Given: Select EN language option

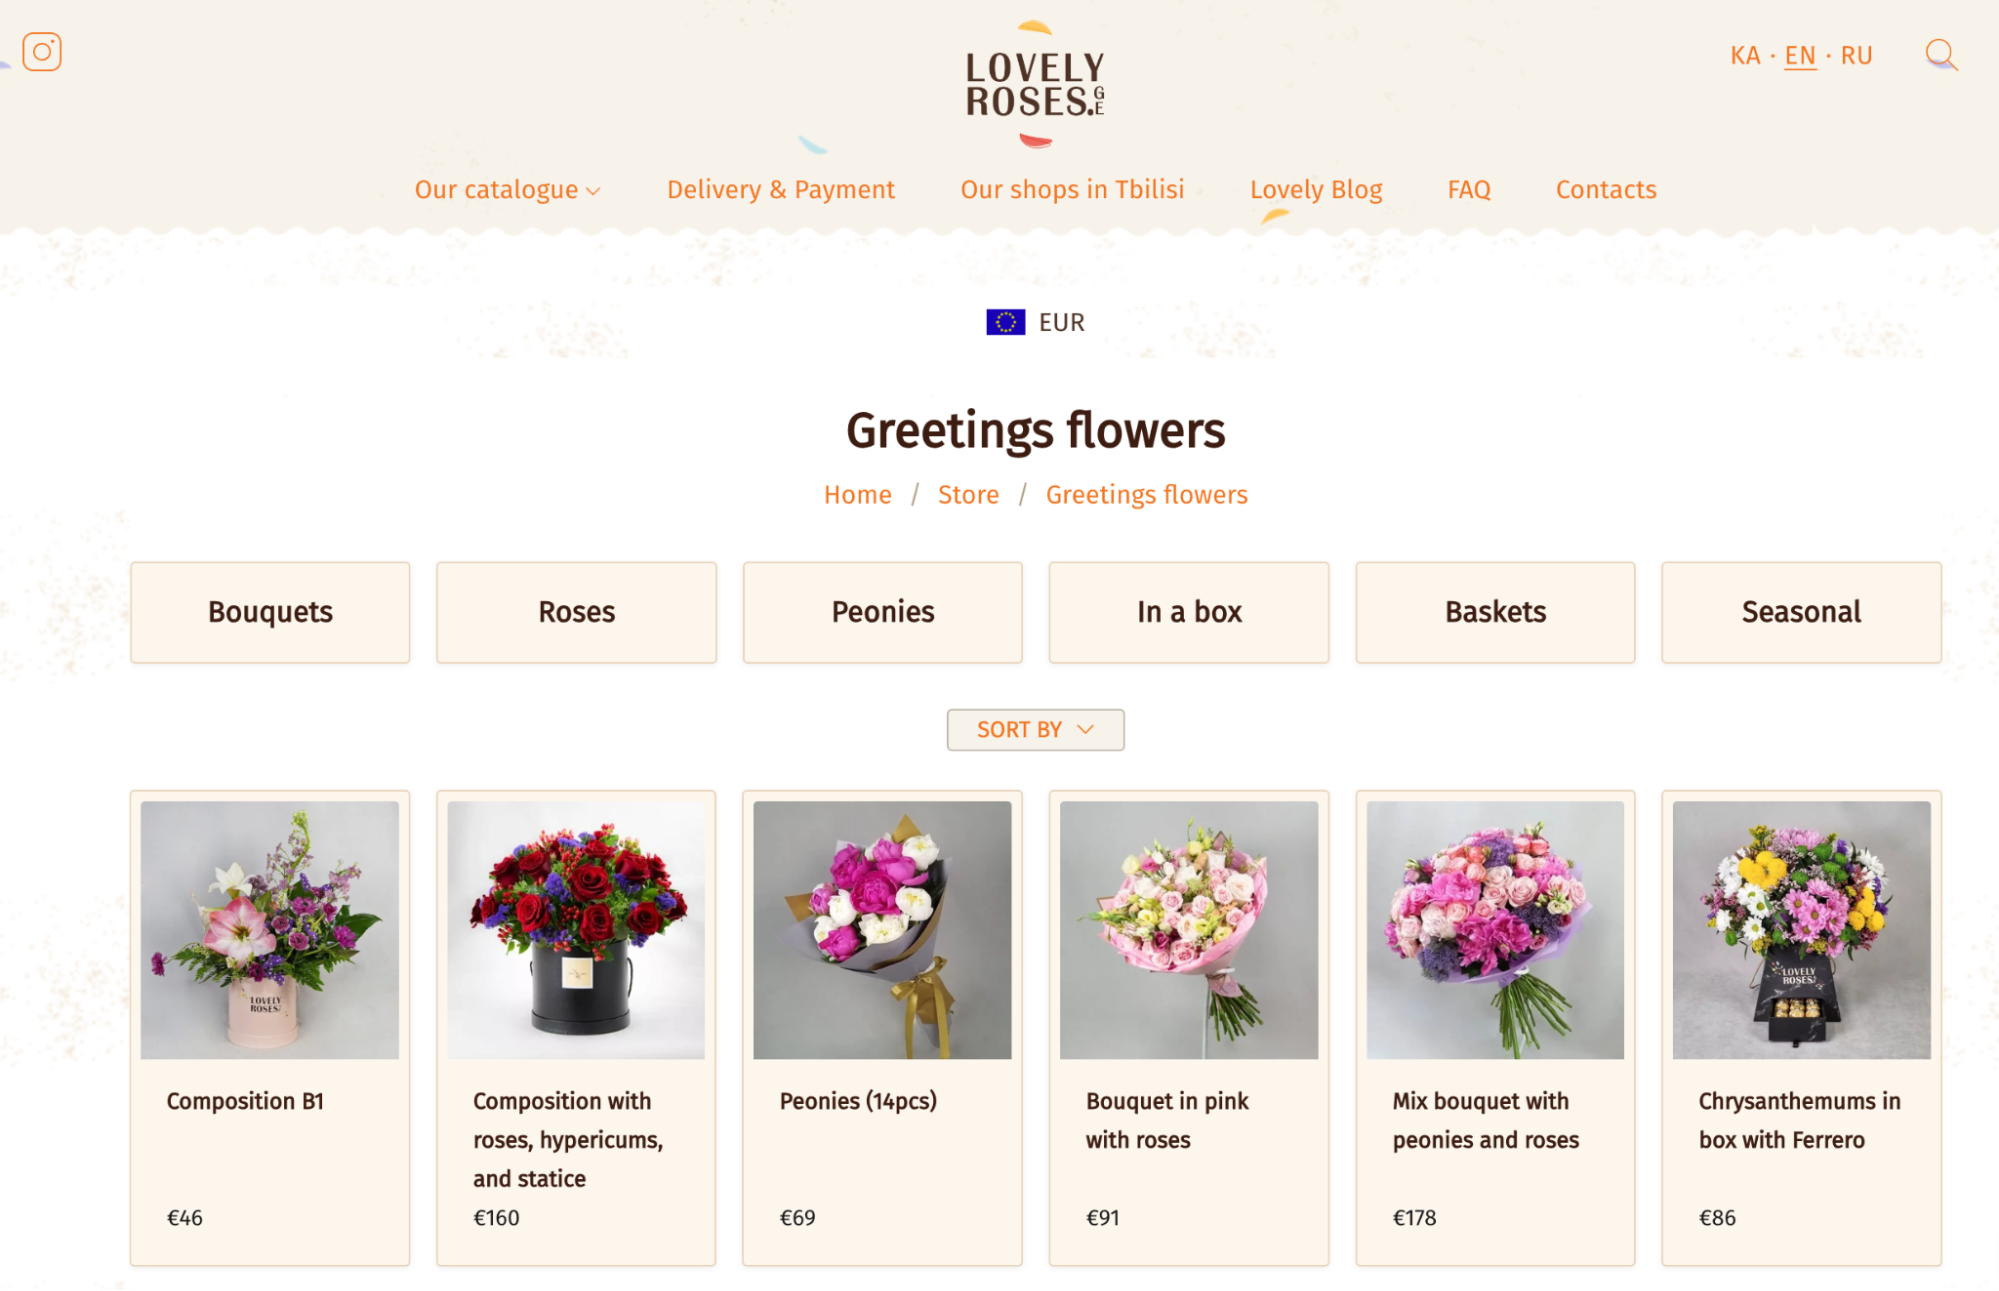Looking at the screenshot, I should (x=1800, y=56).
